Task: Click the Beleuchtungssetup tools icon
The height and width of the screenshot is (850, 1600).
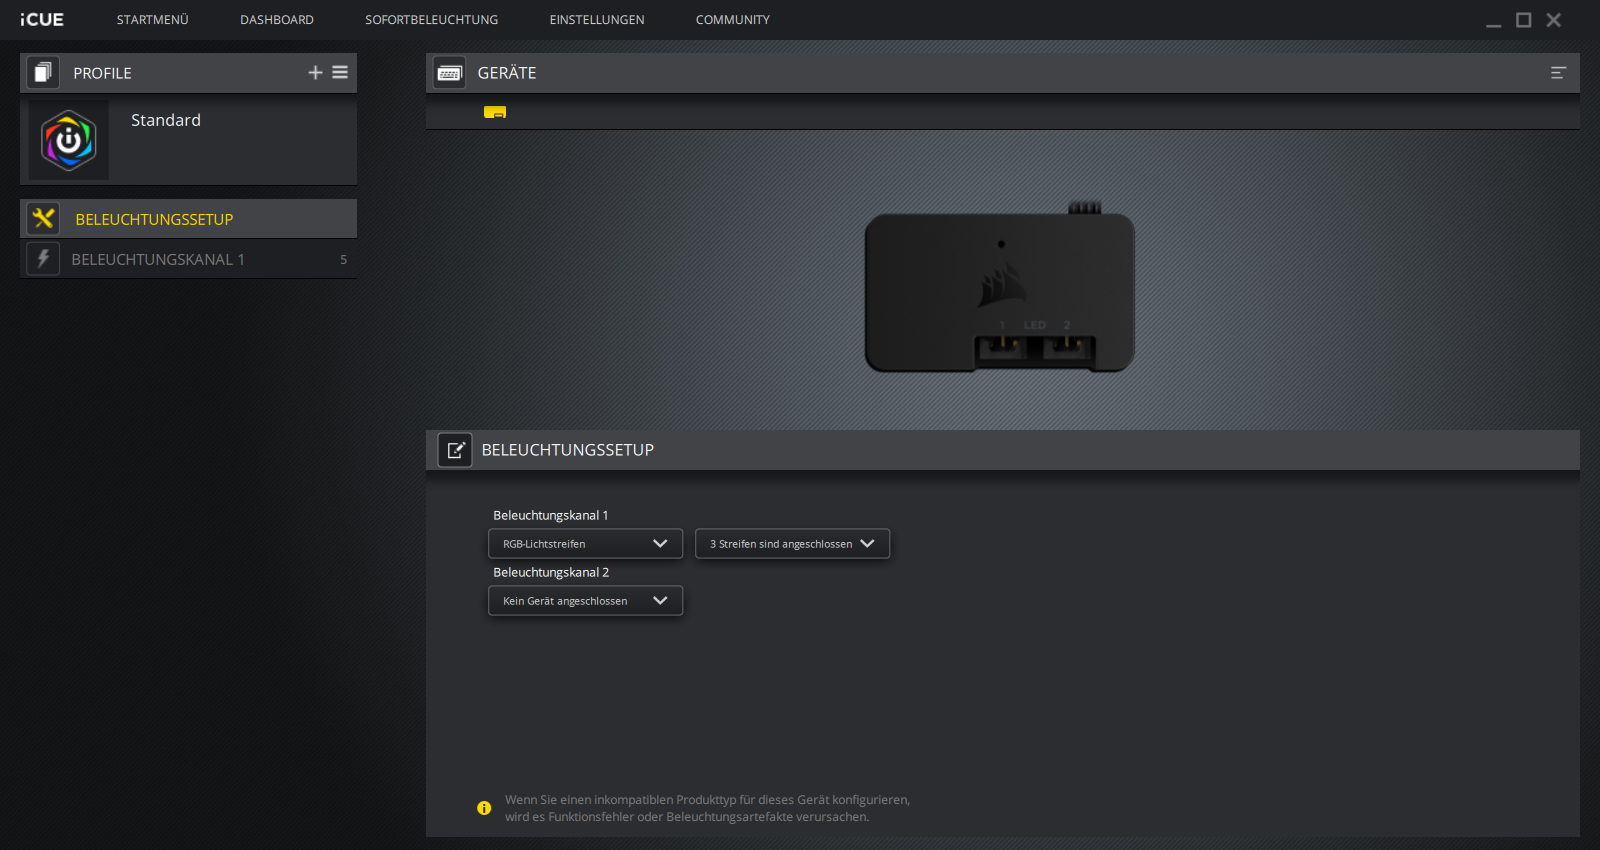Action: click(x=43, y=218)
